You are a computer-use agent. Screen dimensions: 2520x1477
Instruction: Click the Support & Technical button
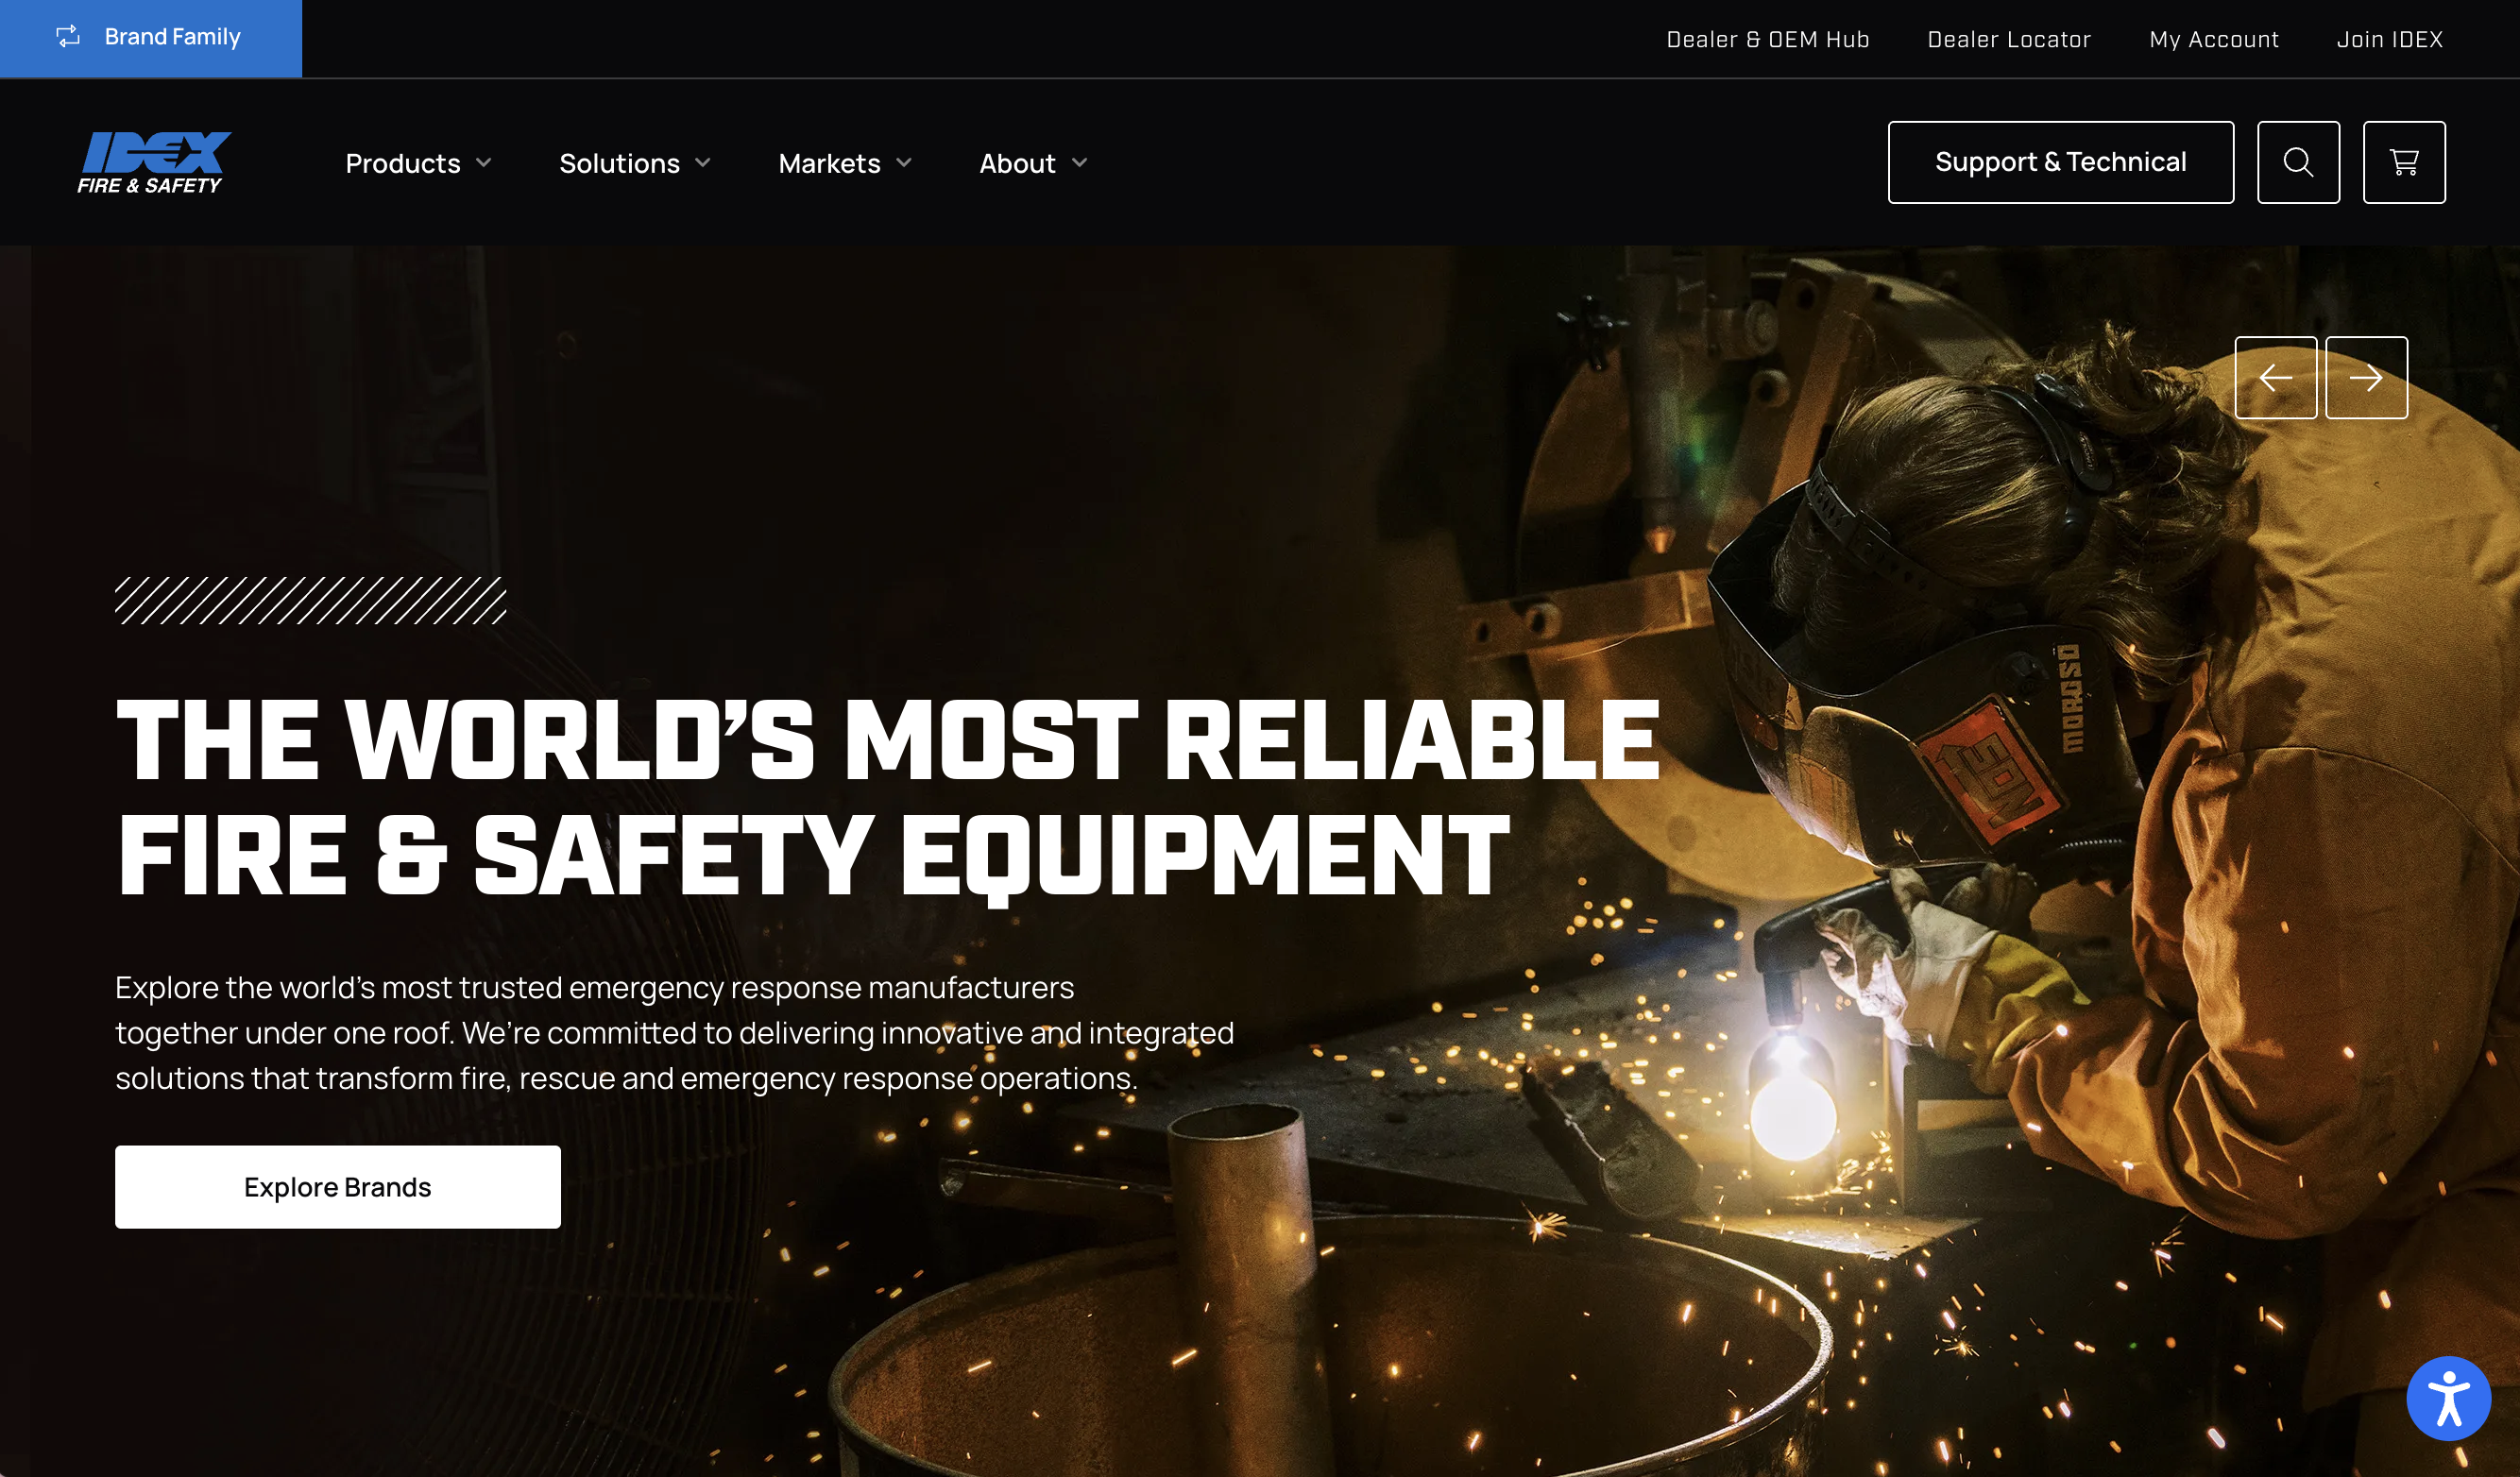[x=2060, y=162]
